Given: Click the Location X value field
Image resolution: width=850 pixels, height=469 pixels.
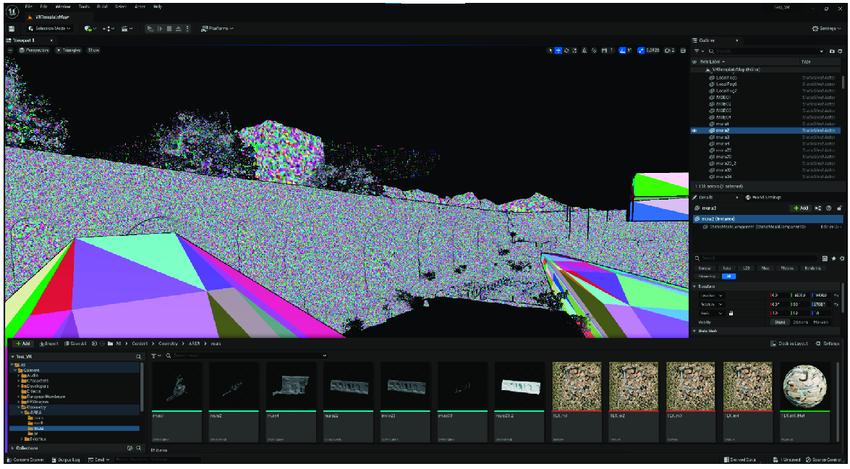Looking at the screenshot, I should (780, 295).
